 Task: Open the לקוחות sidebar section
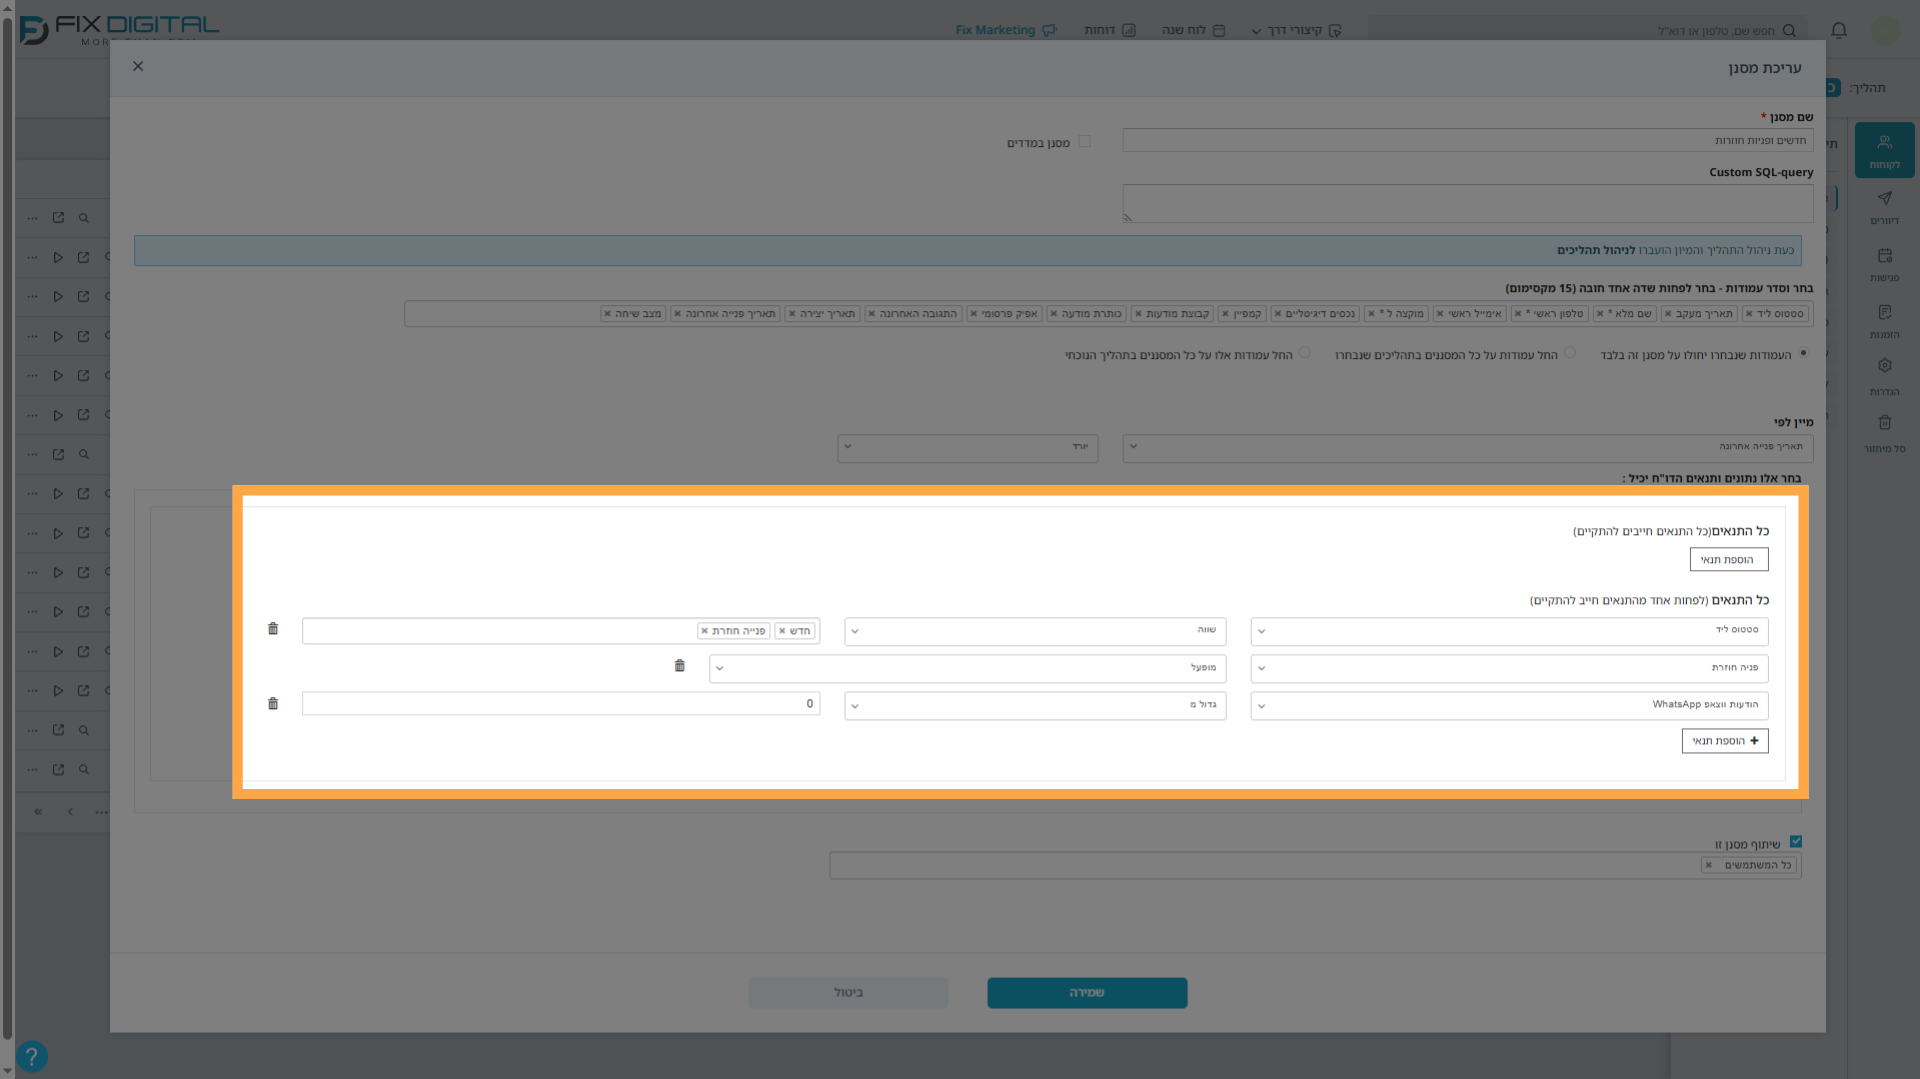(1884, 151)
